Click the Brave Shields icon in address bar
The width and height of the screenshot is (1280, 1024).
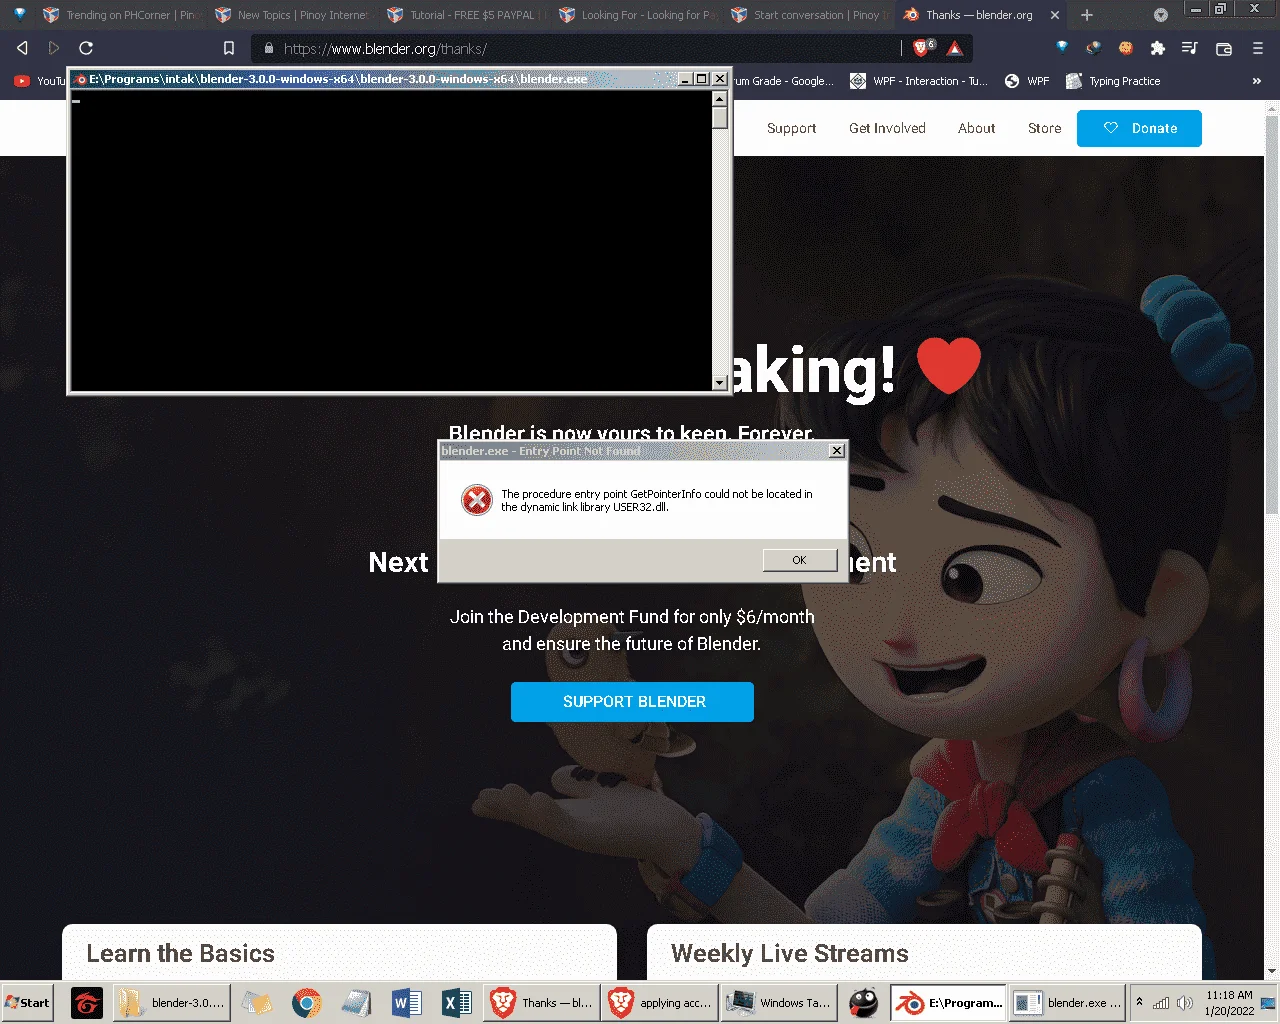point(923,48)
